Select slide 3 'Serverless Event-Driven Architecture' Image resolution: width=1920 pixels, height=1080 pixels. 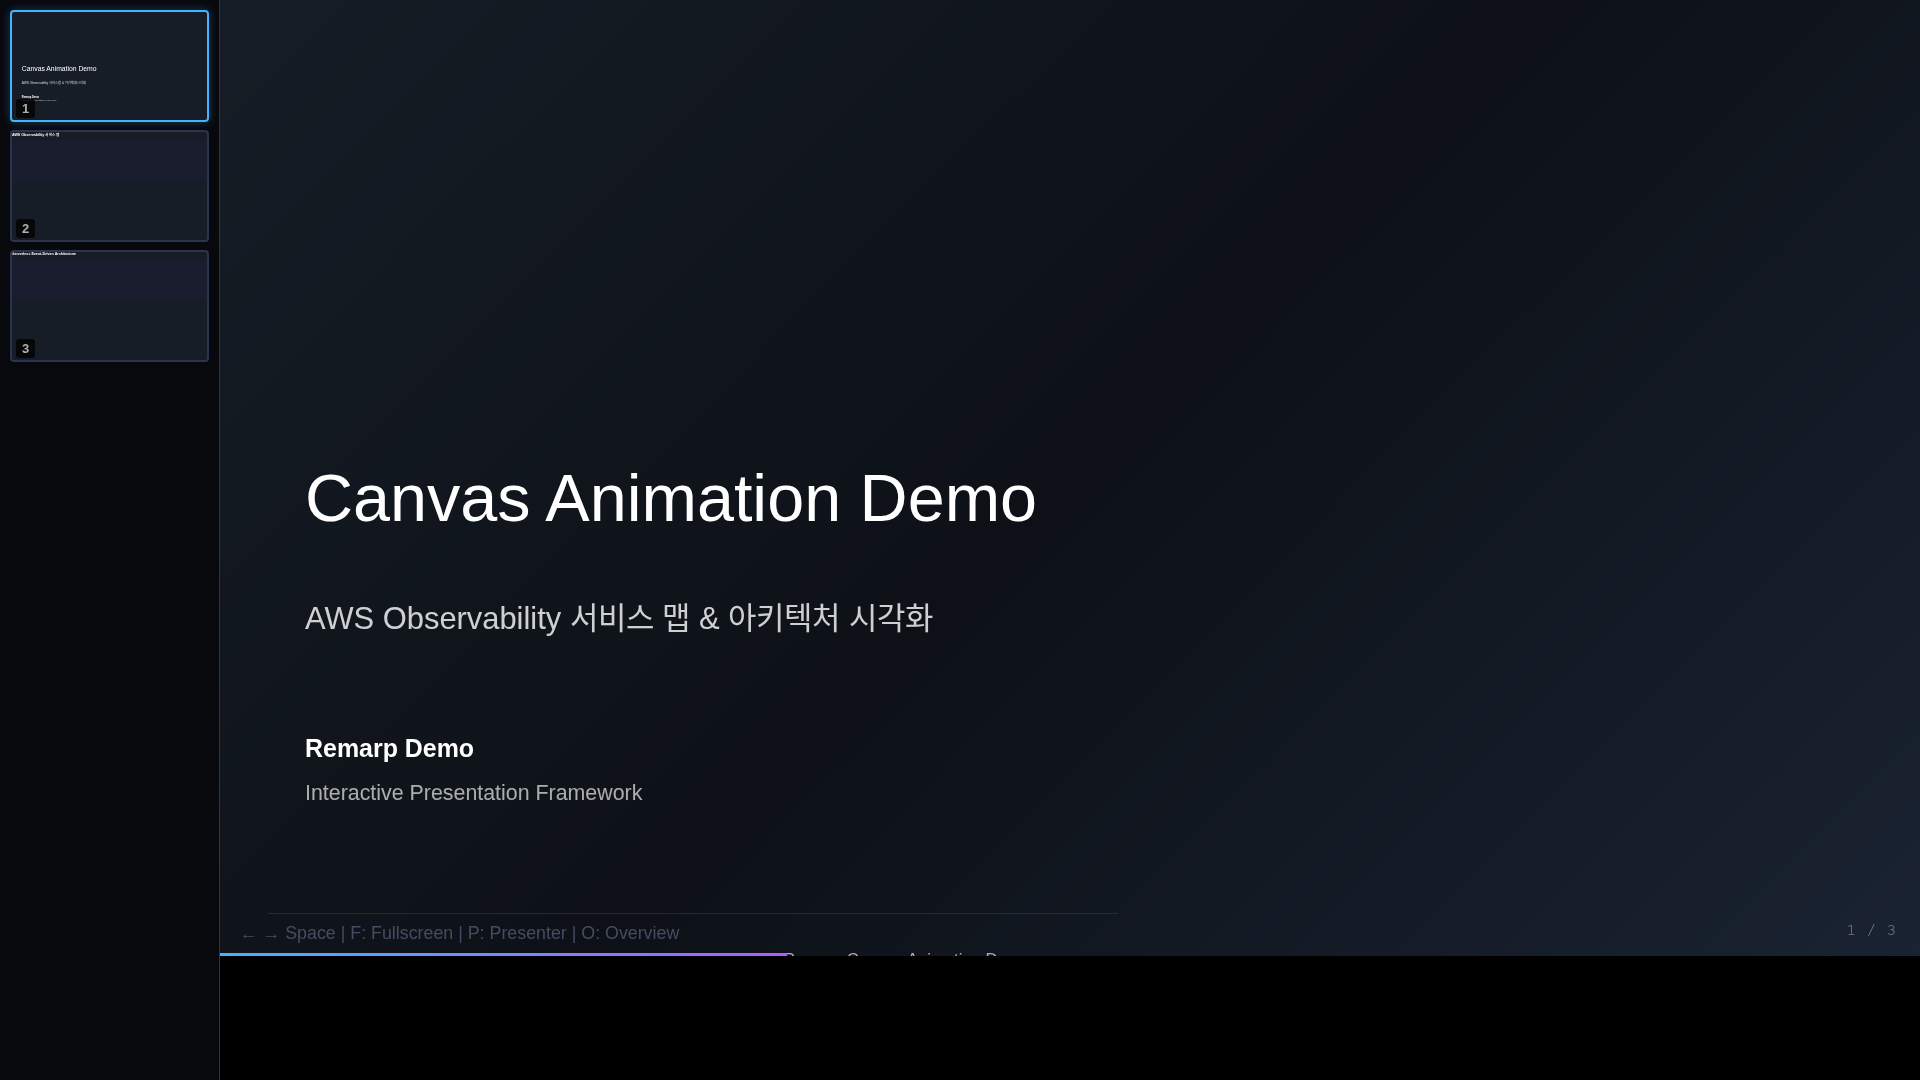click(109, 305)
